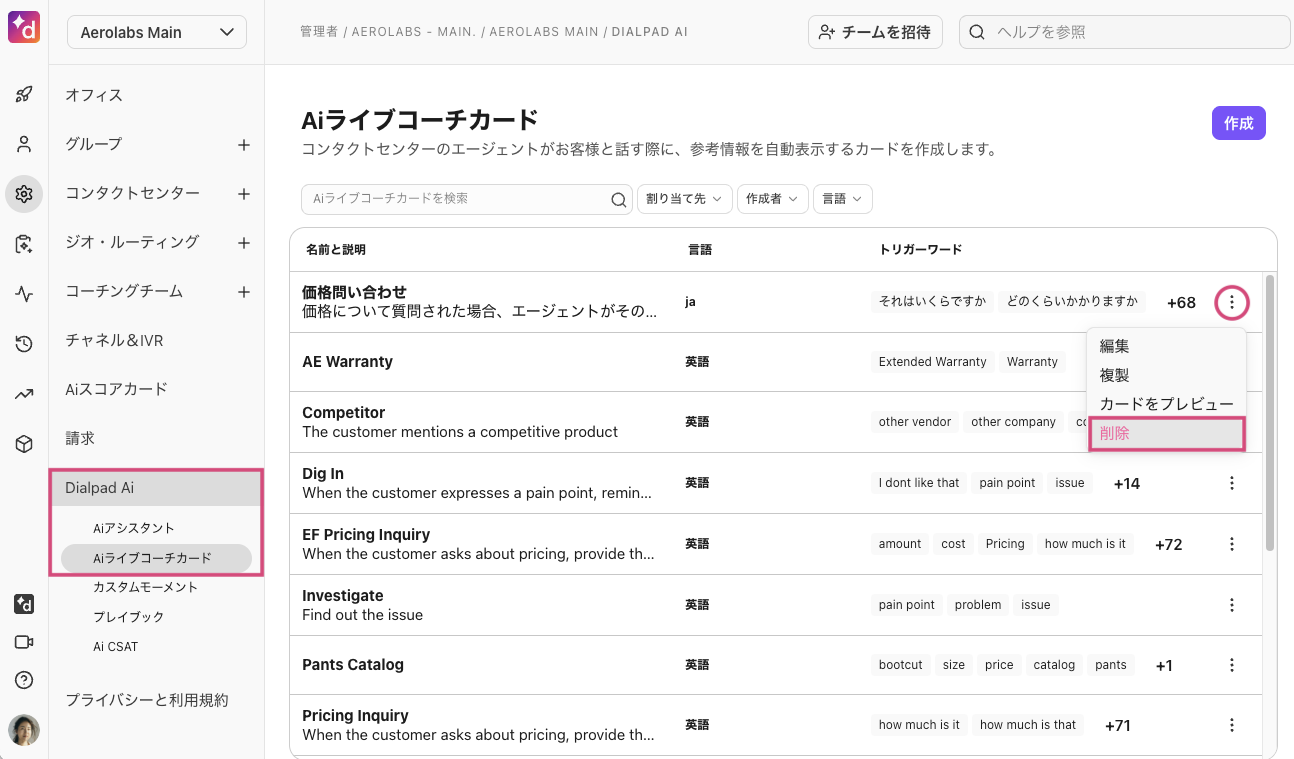Image resolution: width=1294 pixels, height=759 pixels.
Task: Click the 作成 button
Action: coord(1238,123)
